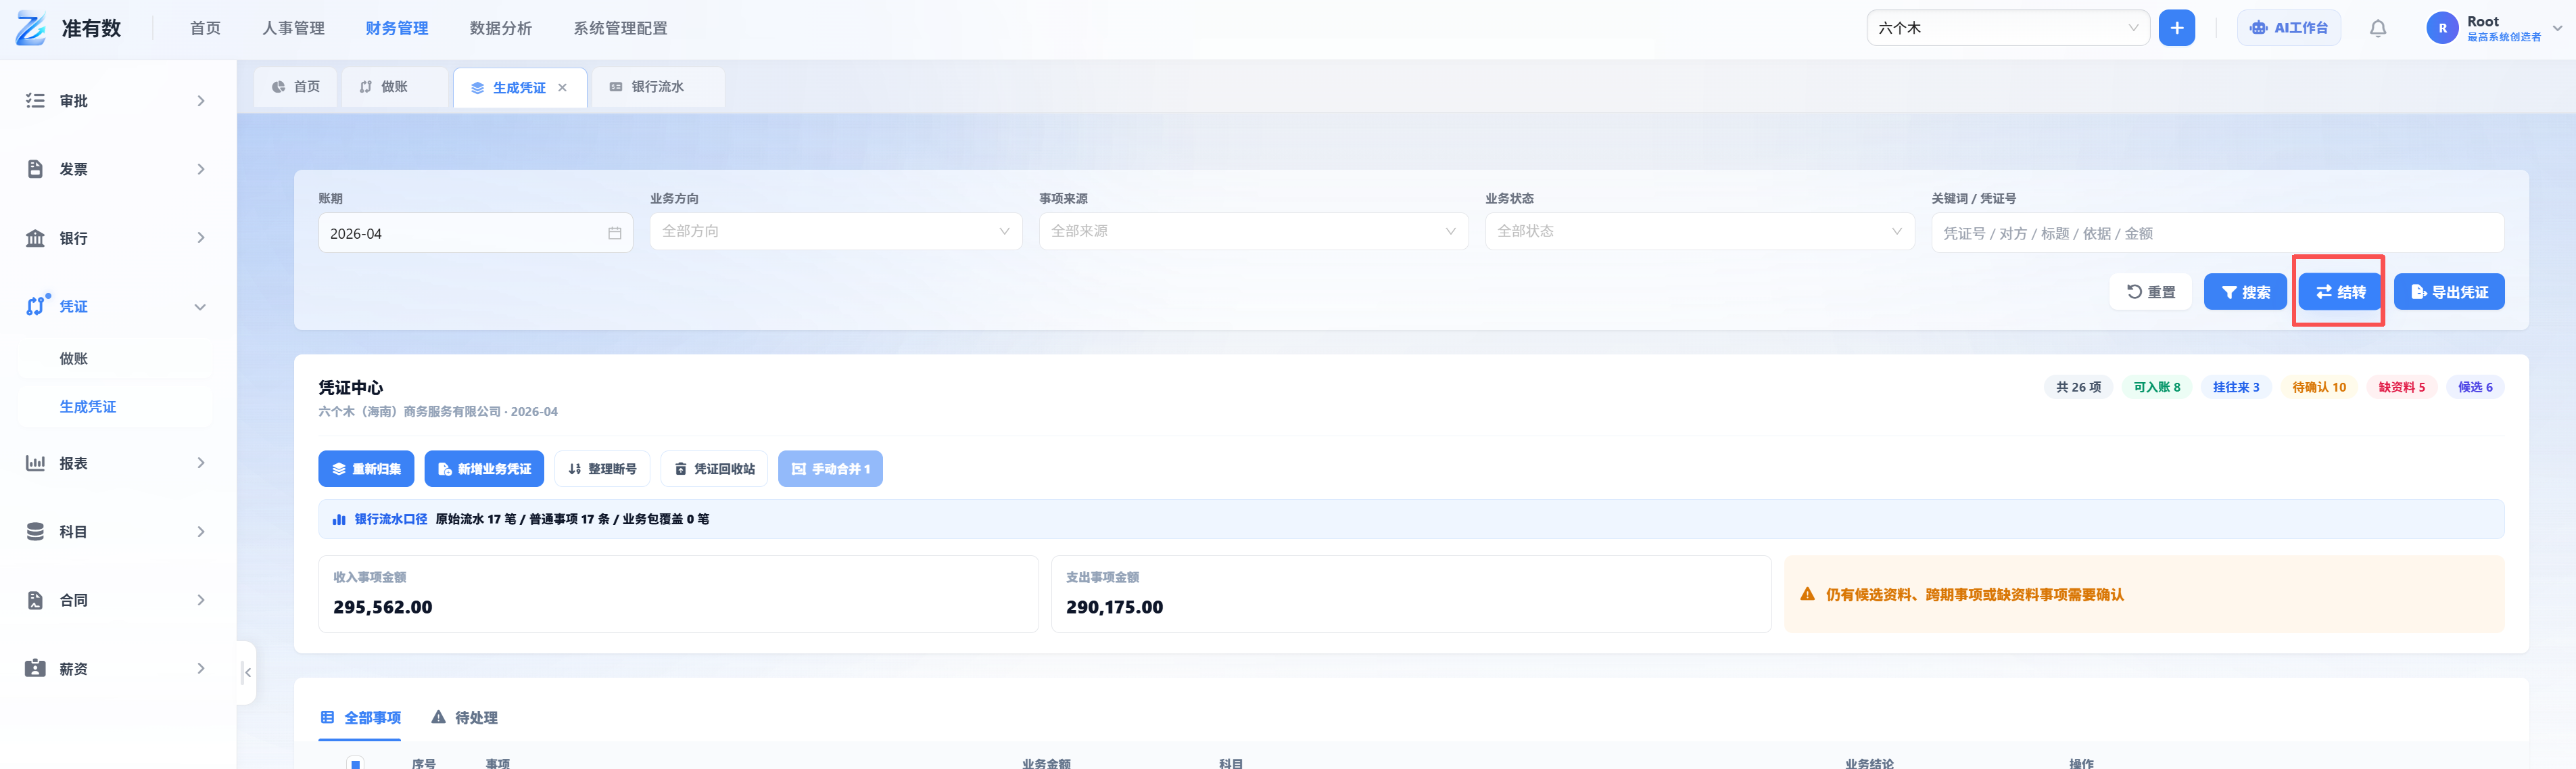Click the 准有数 logo icon
This screenshot has height=769, width=2576.
click(31, 28)
